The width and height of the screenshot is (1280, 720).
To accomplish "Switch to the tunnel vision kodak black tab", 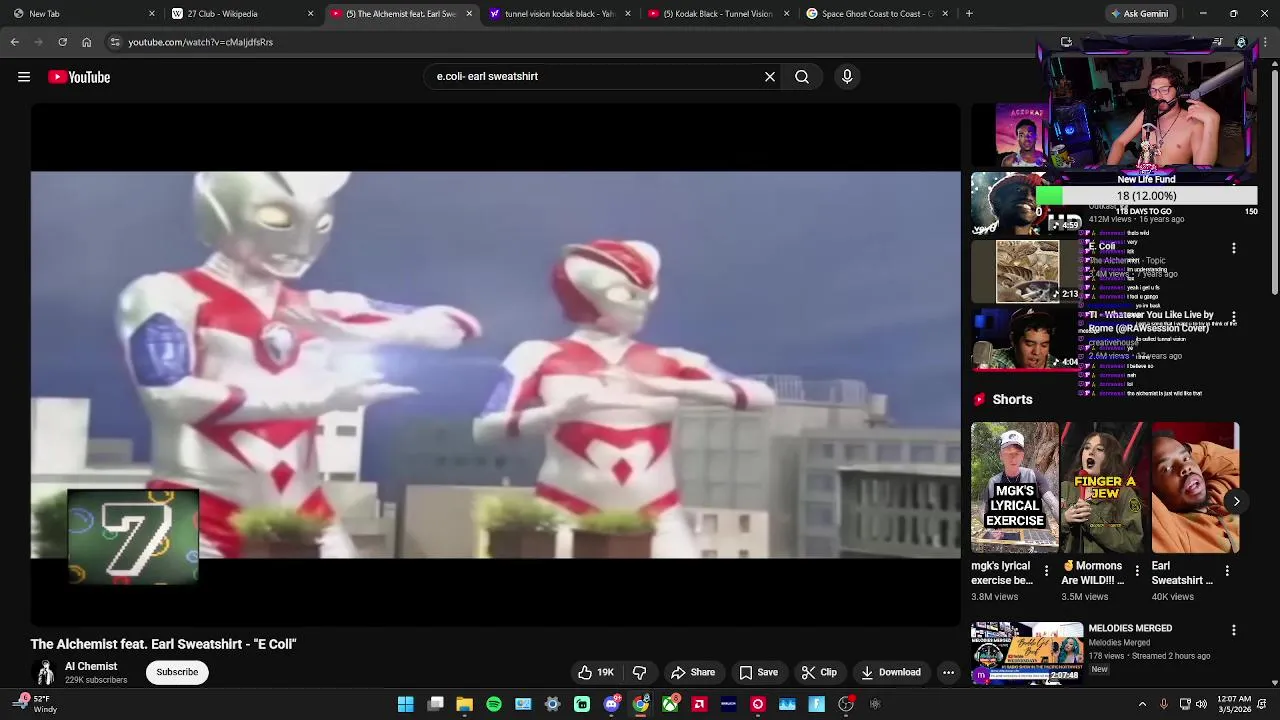I will pyautogui.click(x=558, y=14).
